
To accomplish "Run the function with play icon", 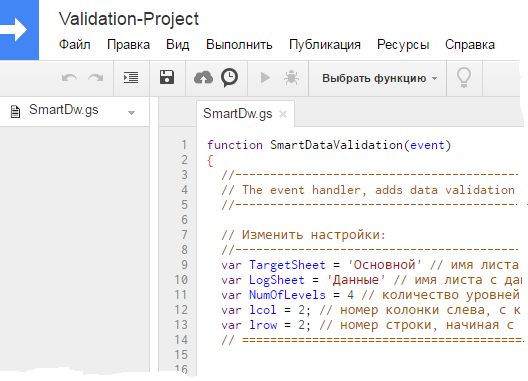I will [x=265, y=78].
